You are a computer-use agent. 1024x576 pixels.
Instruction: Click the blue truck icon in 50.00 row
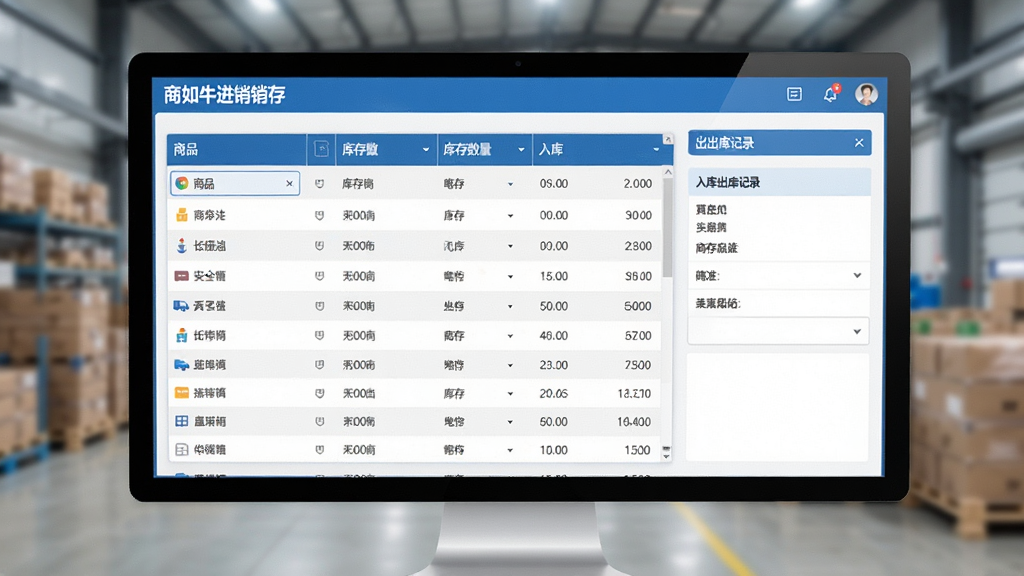(182, 306)
